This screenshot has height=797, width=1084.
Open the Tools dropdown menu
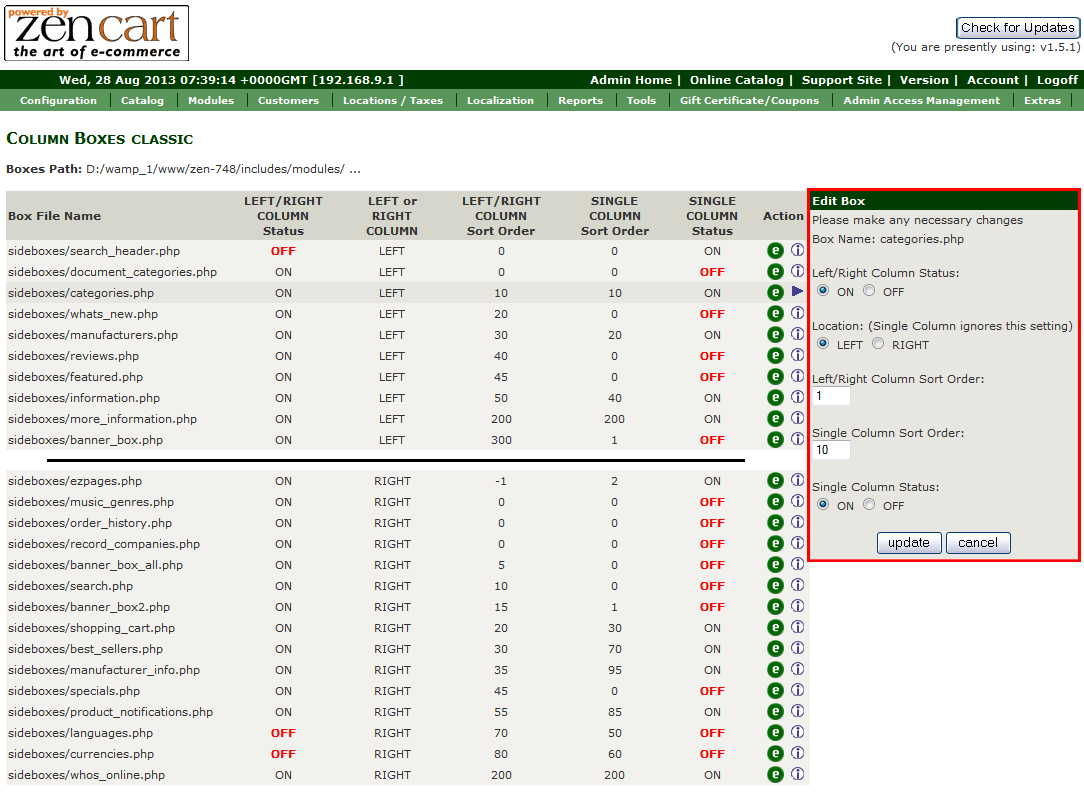point(641,100)
